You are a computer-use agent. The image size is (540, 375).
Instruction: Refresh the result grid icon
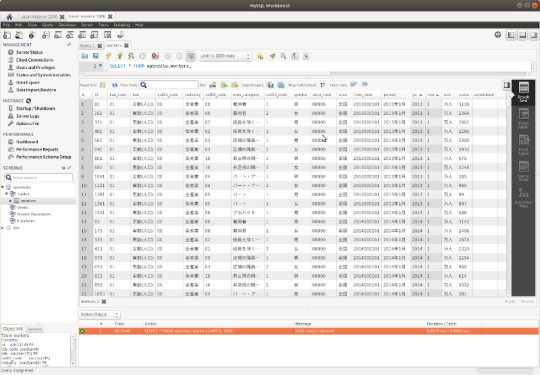tap(114, 85)
